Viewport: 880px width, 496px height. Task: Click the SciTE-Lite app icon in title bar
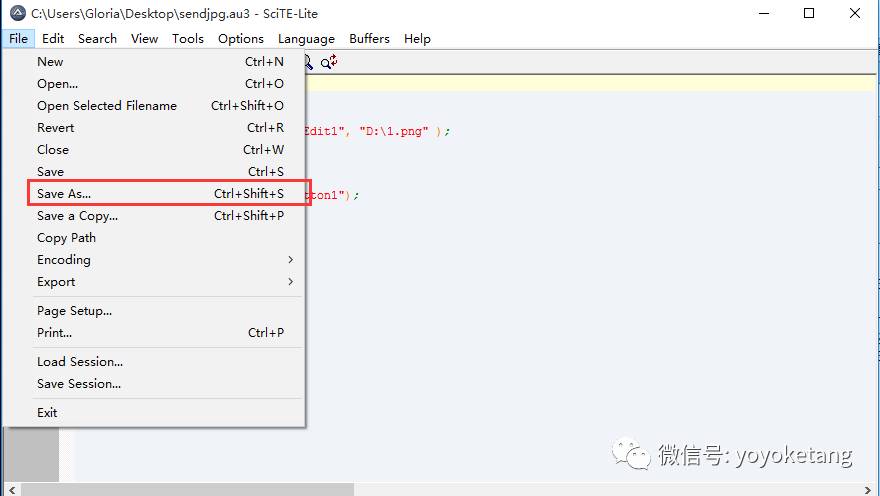click(18, 13)
